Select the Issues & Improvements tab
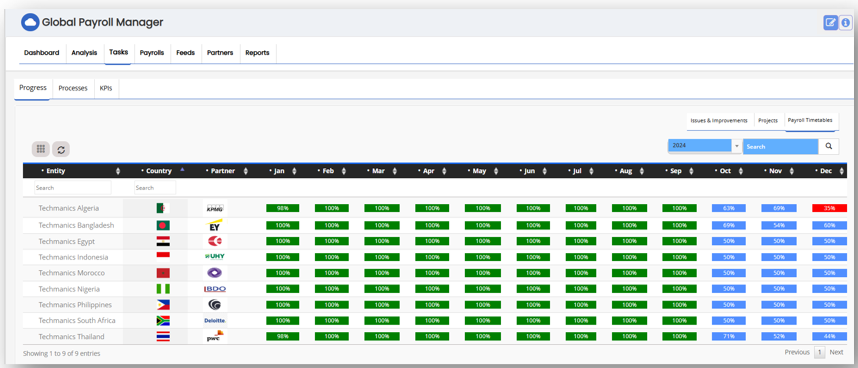Viewport: 858px width, 368px height. pos(718,121)
